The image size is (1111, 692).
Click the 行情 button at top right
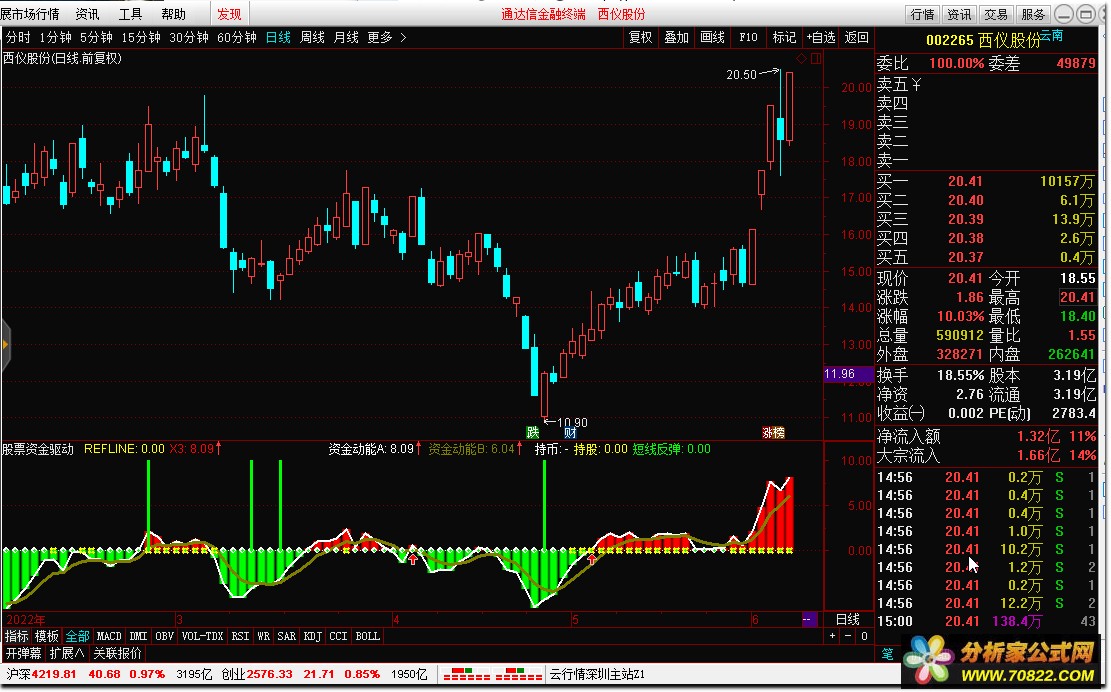click(x=923, y=14)
